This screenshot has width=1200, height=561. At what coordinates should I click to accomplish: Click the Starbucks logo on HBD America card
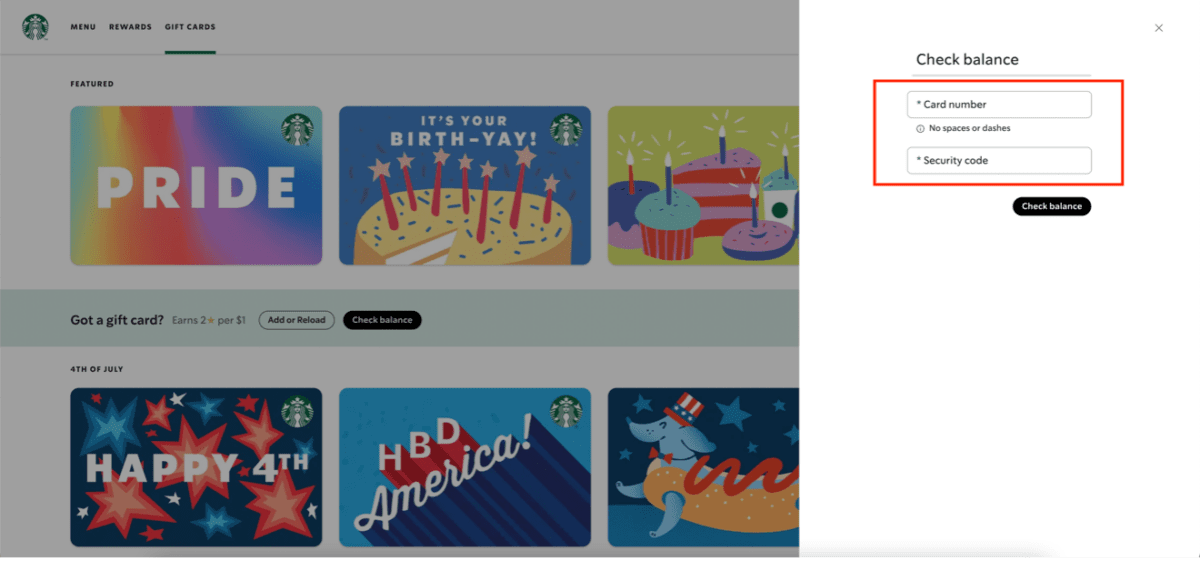[x=566, y=411]
